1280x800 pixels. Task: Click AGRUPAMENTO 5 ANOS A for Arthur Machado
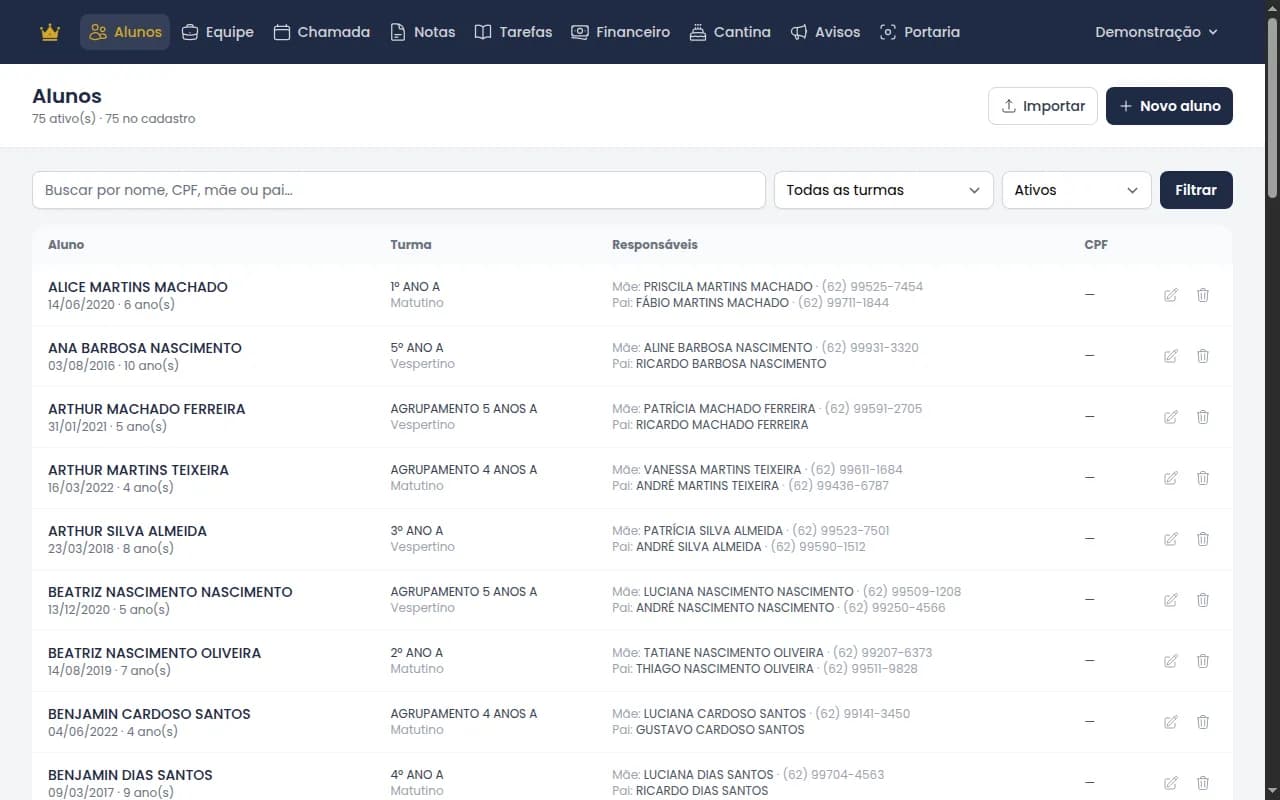464,409
